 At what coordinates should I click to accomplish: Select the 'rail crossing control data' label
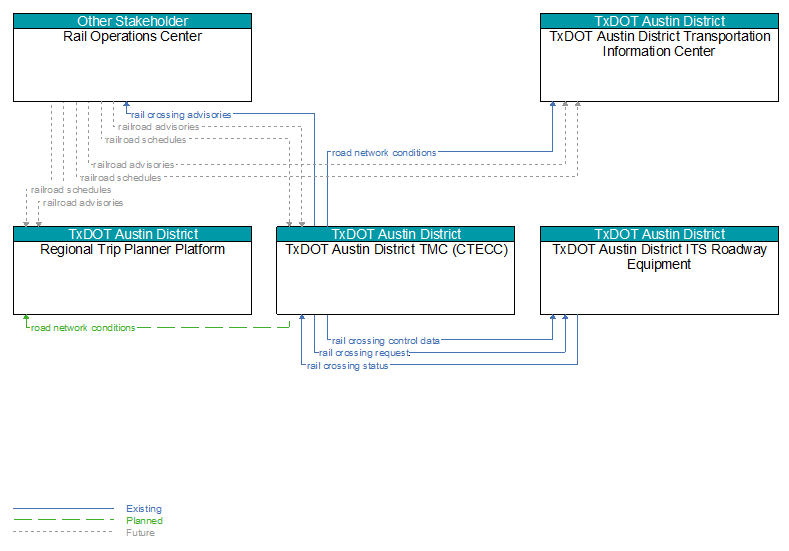[x=385, y=341]
